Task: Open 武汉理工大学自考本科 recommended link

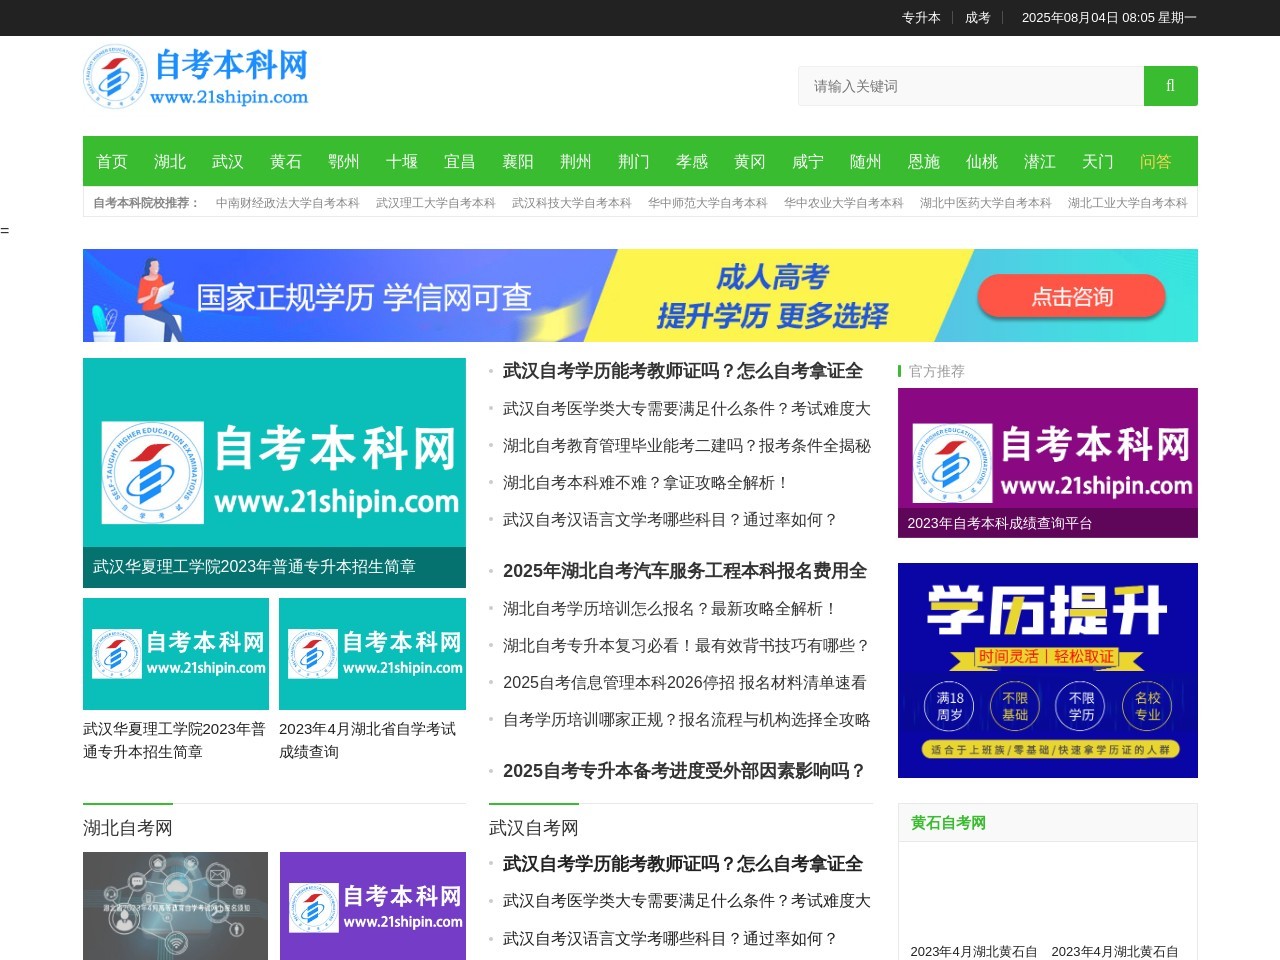Action: pos(436,203)
